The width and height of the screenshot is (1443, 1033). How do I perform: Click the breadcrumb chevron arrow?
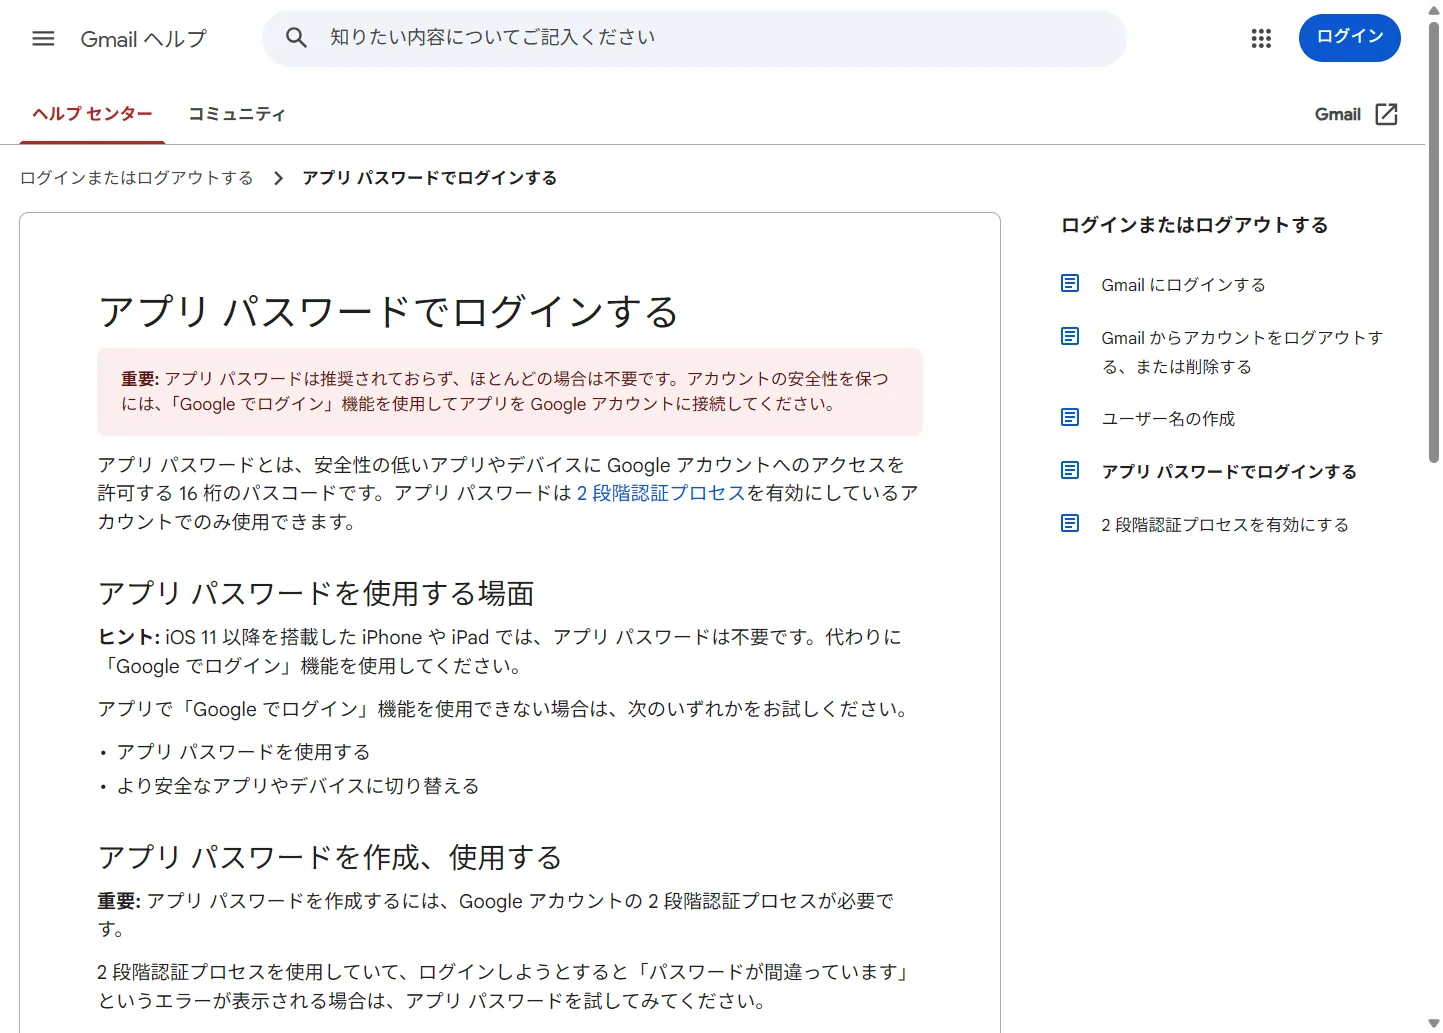pos(278,178)
